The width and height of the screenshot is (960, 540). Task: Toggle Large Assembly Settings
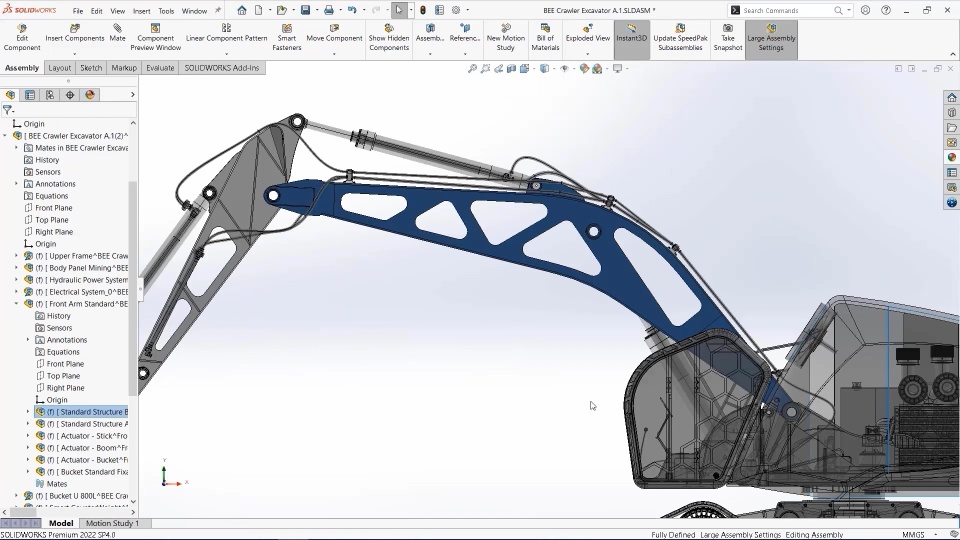771,38
